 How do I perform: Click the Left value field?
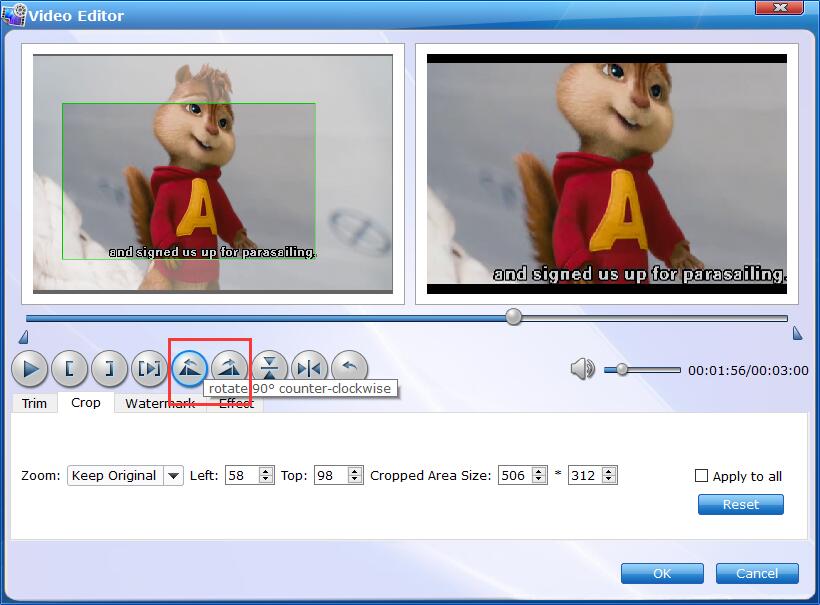242,475
